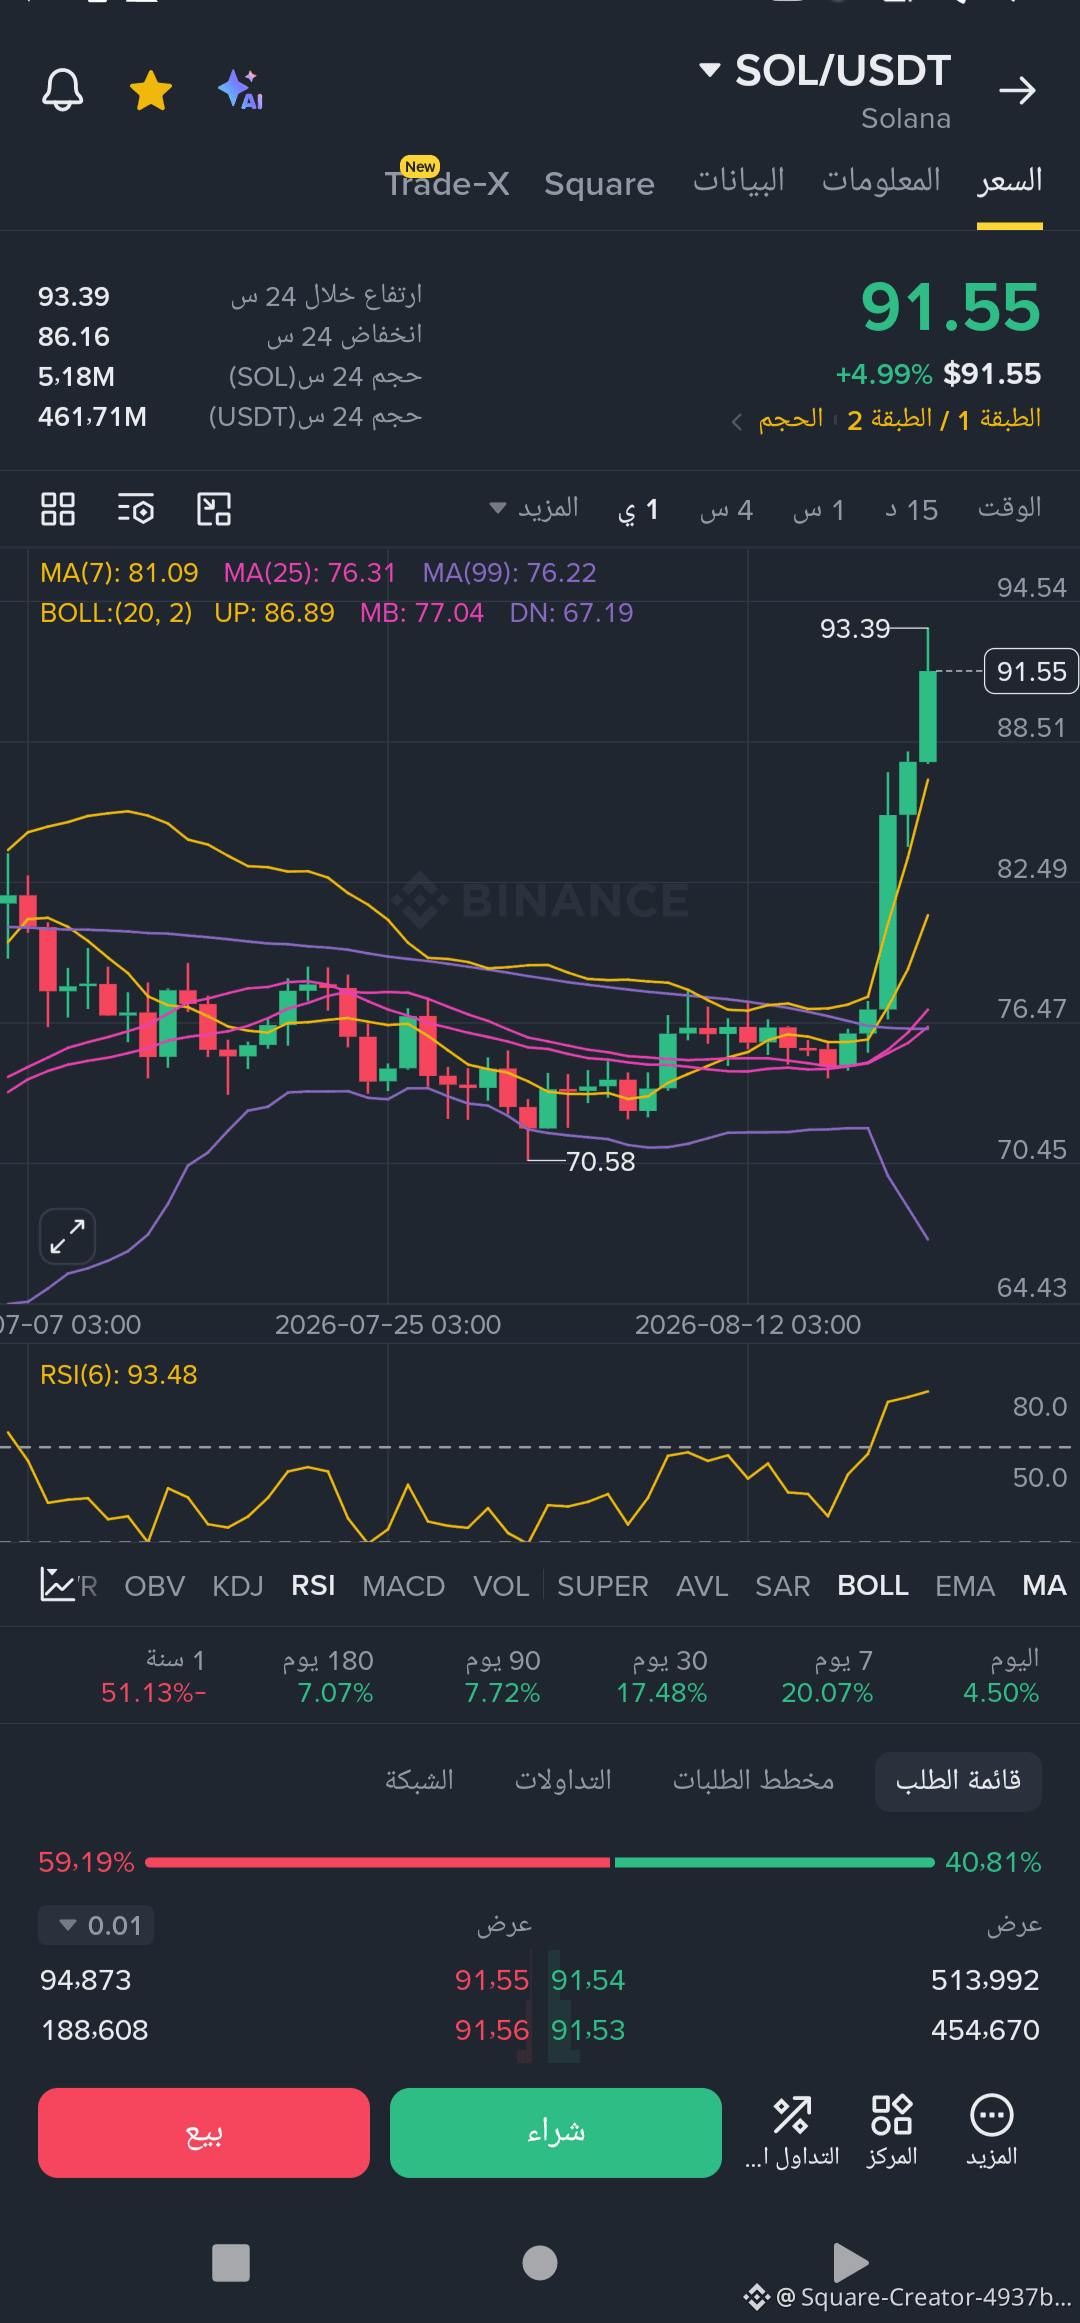The width and height of the screenshot is (1080, 2323).
Task: Tap the Android recent apps square button
Action: pos(231,2263)
